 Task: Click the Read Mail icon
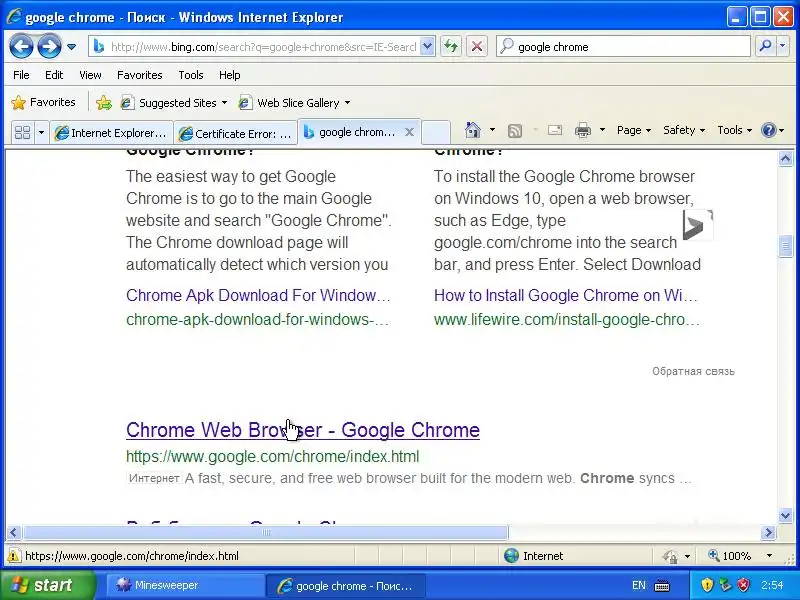555,131
